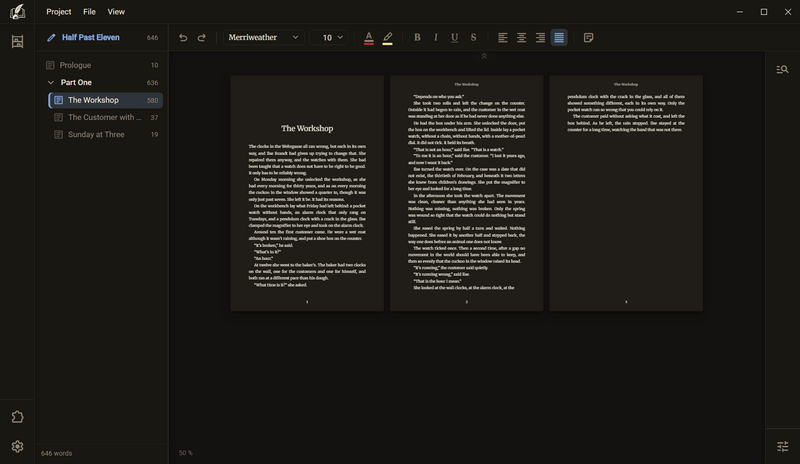800x464 pixels.
Task: Open the library shelf icon in sidebar
Action: click(17, 42)
